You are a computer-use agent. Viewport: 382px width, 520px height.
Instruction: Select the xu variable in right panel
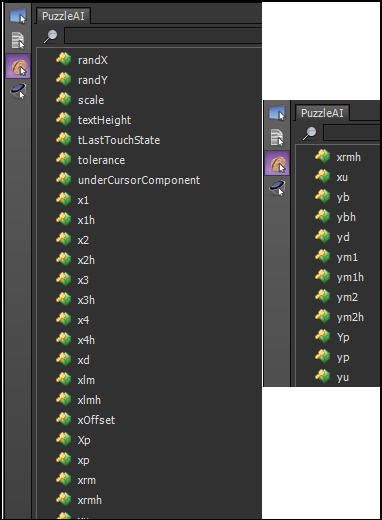click(342, 177)
